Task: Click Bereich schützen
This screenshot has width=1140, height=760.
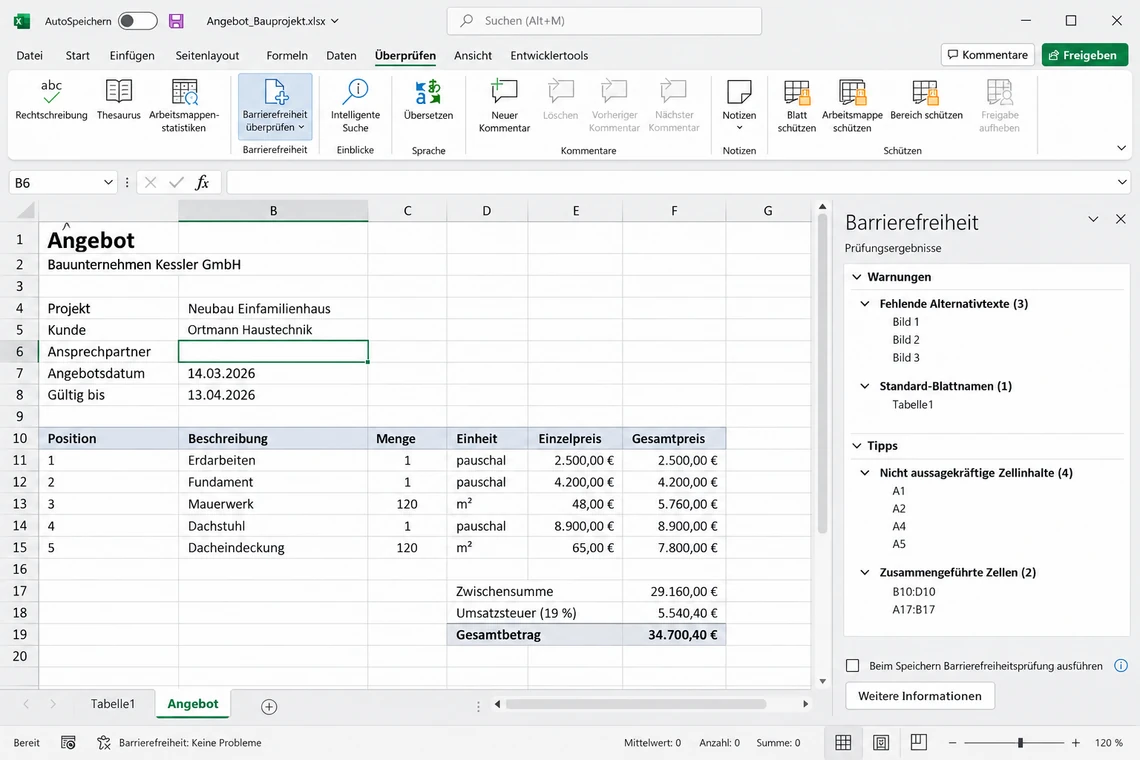Action: 926,100
